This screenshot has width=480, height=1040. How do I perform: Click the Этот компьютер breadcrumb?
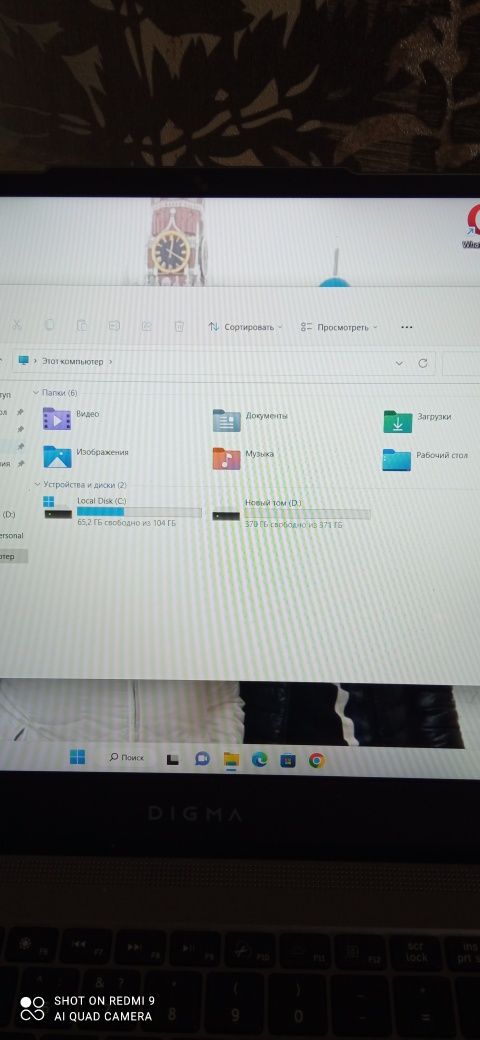click(x=73, y=361)
